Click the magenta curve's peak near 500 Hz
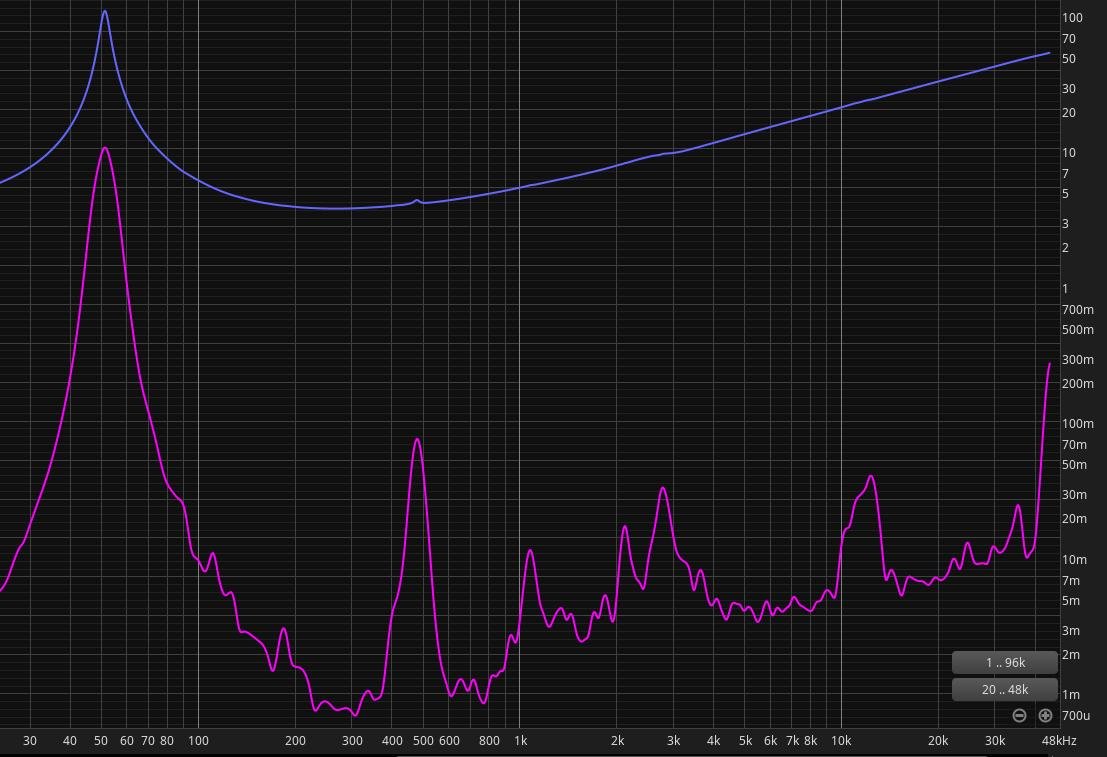1107x757 pixels. pos(417,440)
